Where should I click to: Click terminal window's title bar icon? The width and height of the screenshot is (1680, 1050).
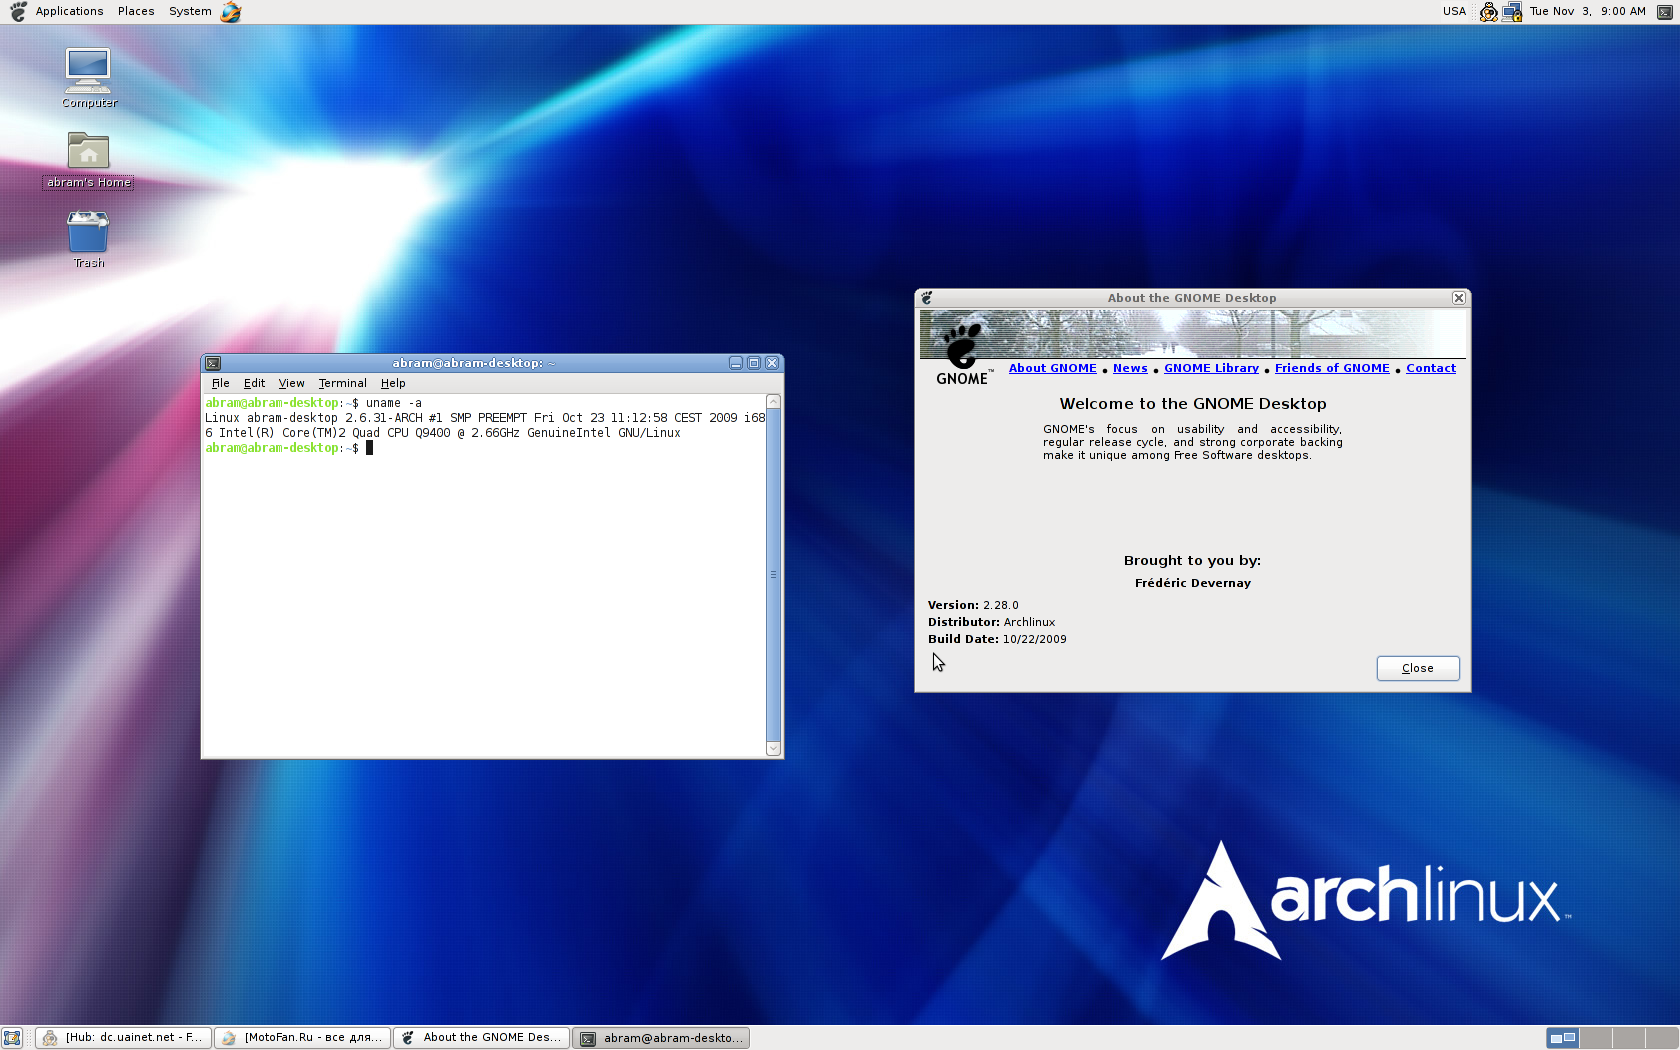click(x=213, y=363)
